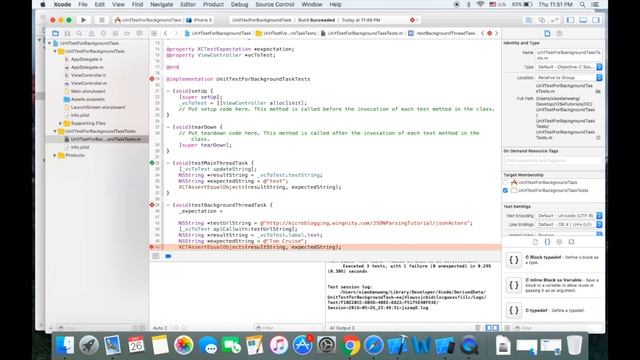The height and width of the screenshot is (360, 640).
Task: Open the Report navigator icon
Action: (139, 33)
